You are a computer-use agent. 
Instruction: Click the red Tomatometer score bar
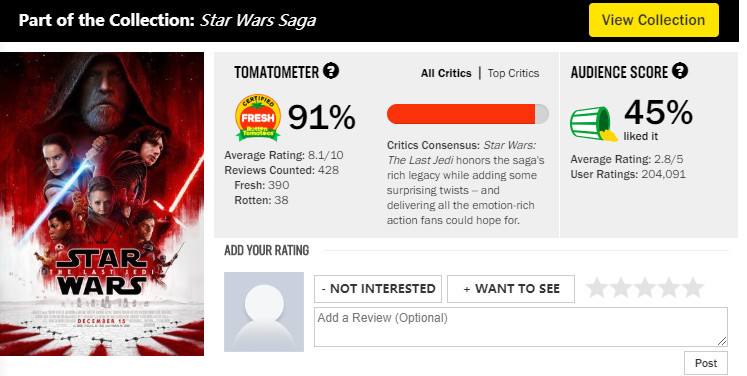[x=467, y=114]
